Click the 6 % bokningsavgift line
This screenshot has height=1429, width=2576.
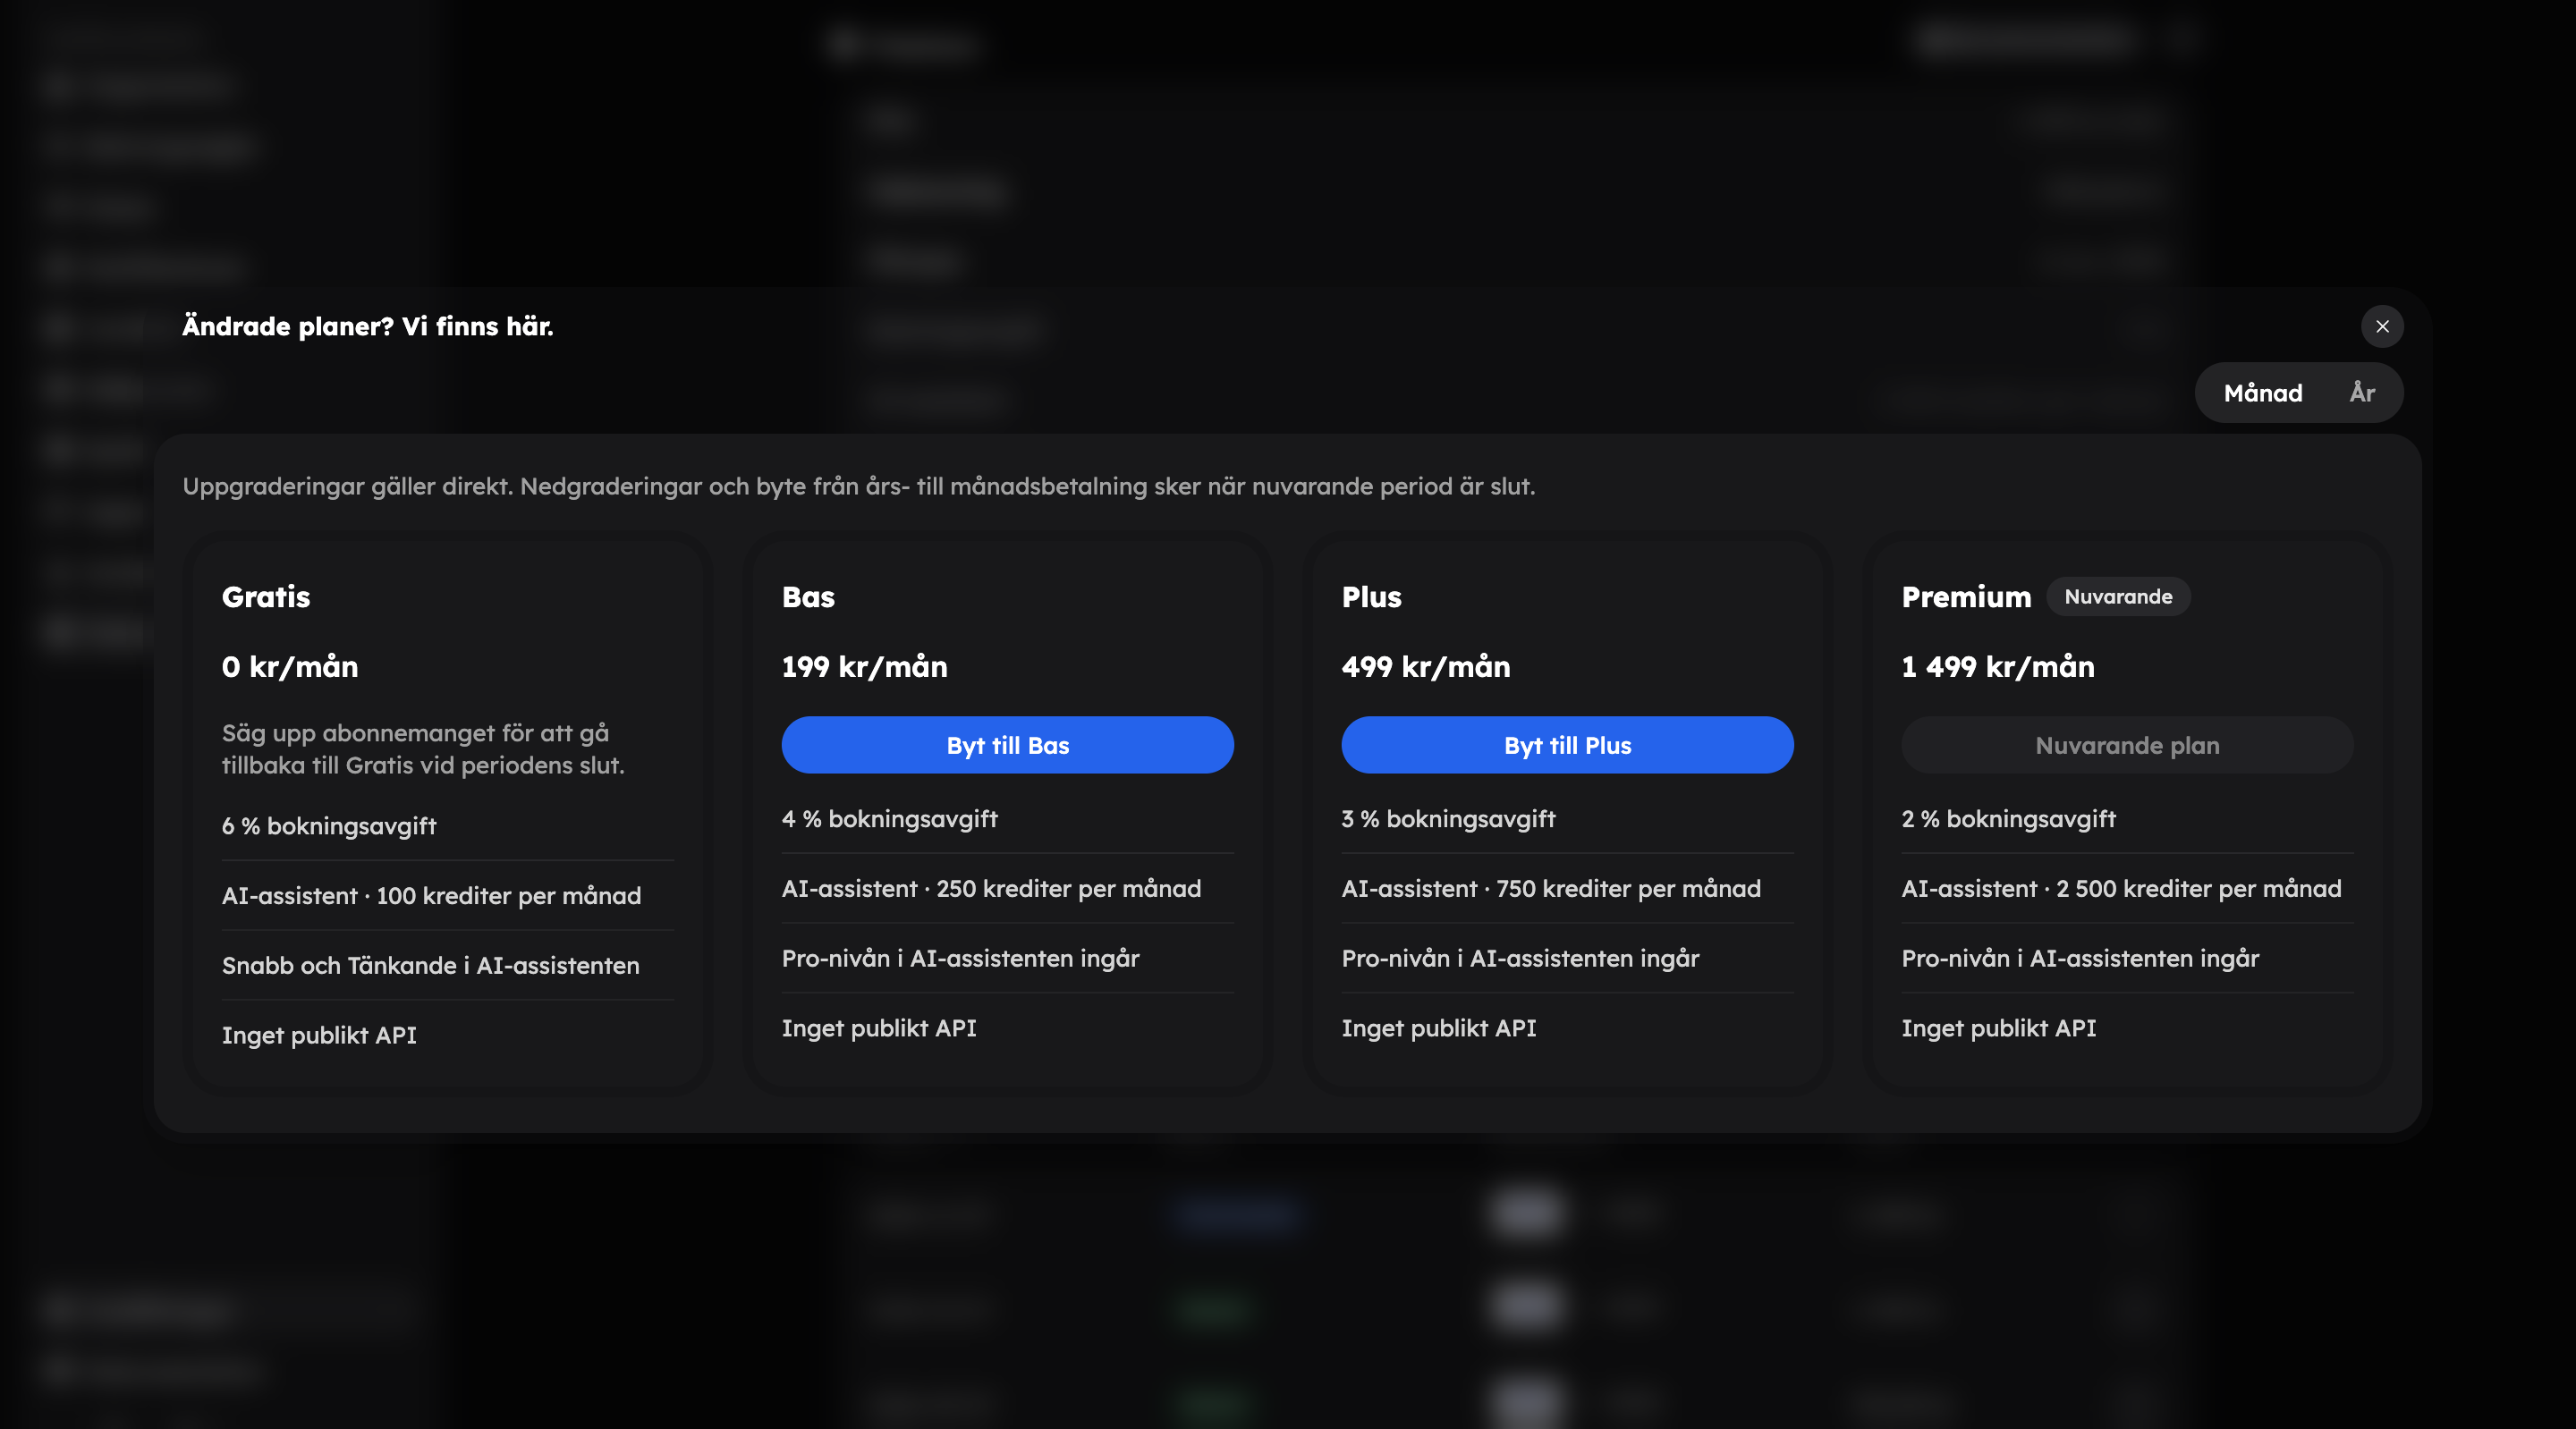tap(329, 826)
